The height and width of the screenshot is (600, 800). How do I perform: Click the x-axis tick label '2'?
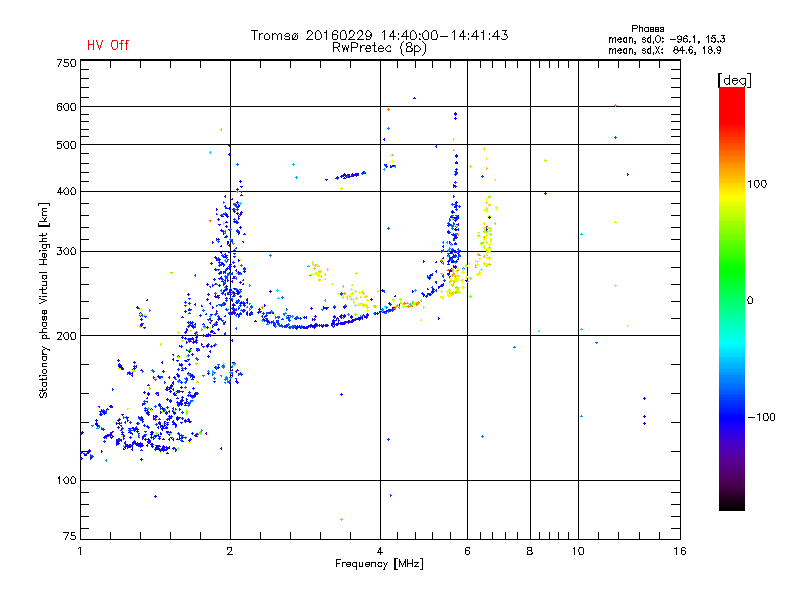[230, 551]
